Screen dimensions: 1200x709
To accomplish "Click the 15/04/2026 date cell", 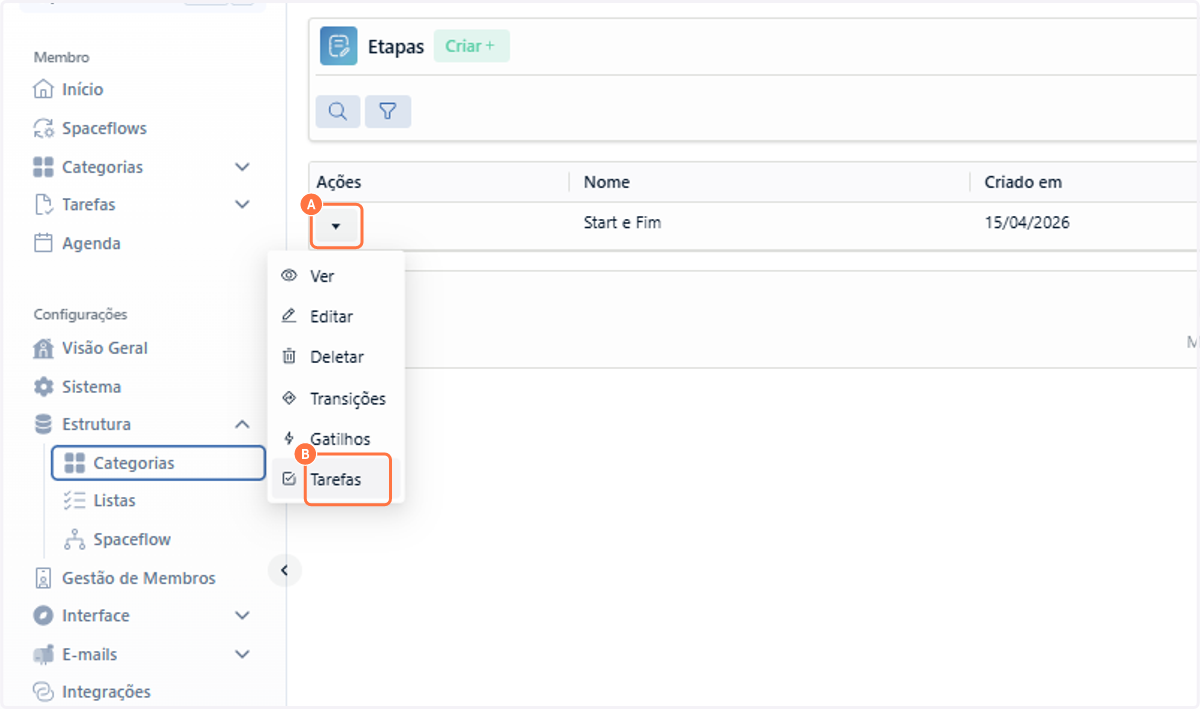I will (x=1027, y=223).
